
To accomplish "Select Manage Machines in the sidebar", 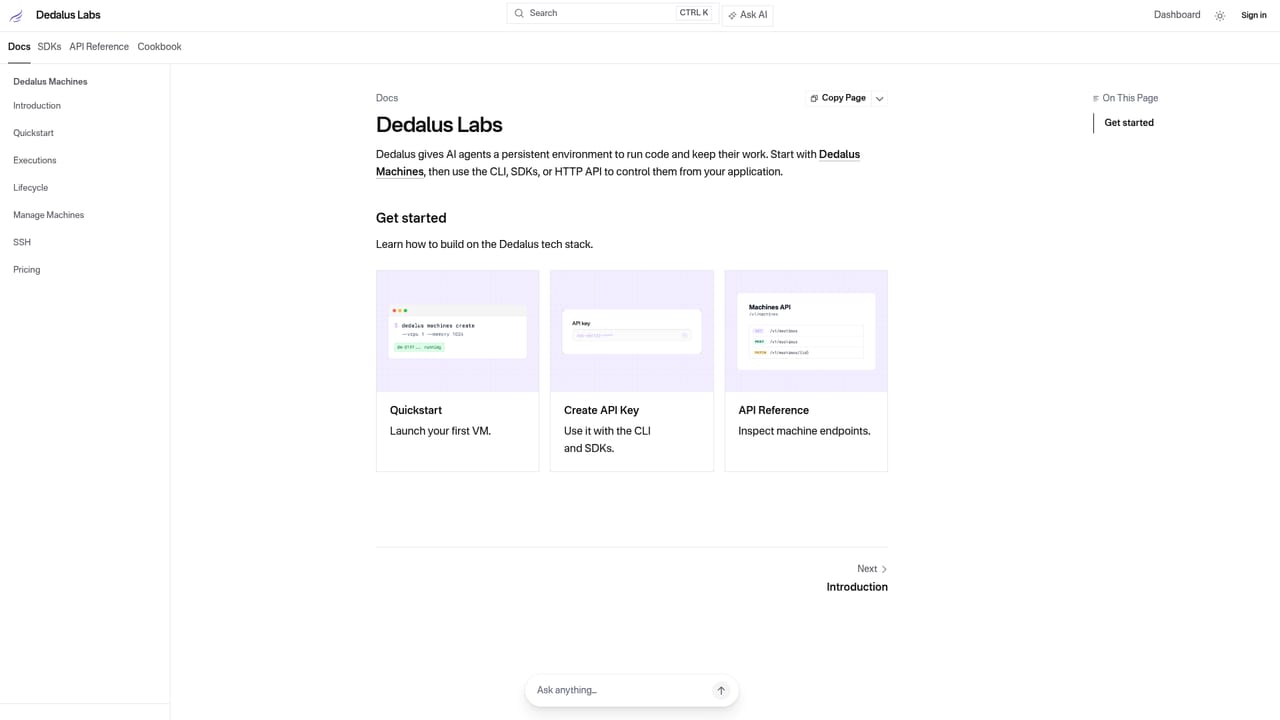I will pos(48,215).
